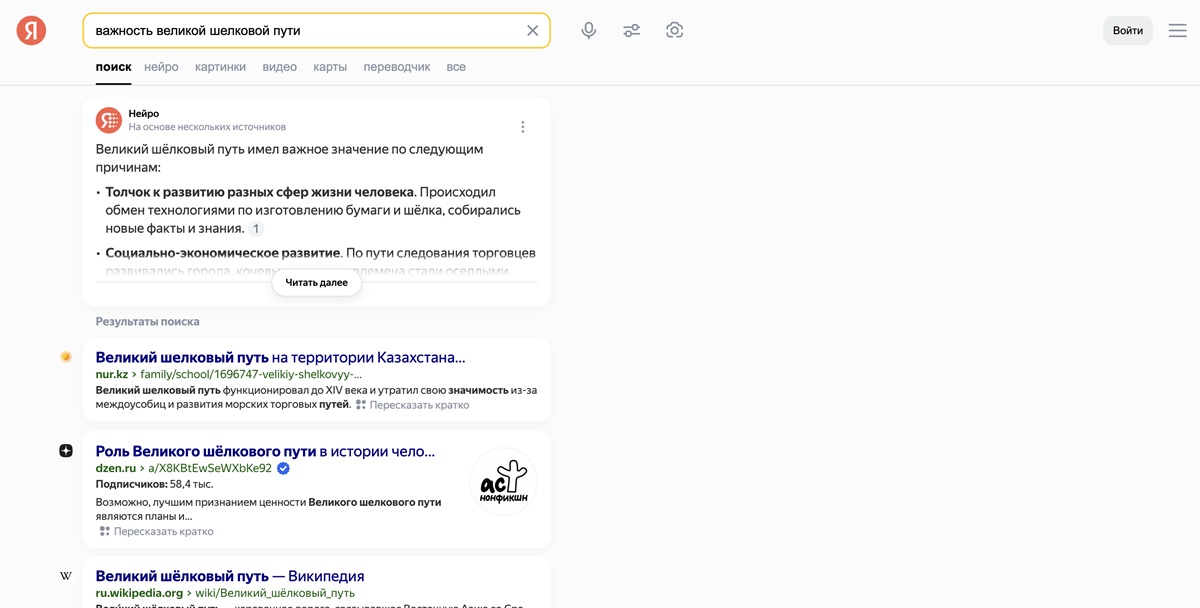Image resolution: width=1200 pixels, height=608 pixels.
Task: Clear the search query with the X icon
Action: (x=533, y=30)
